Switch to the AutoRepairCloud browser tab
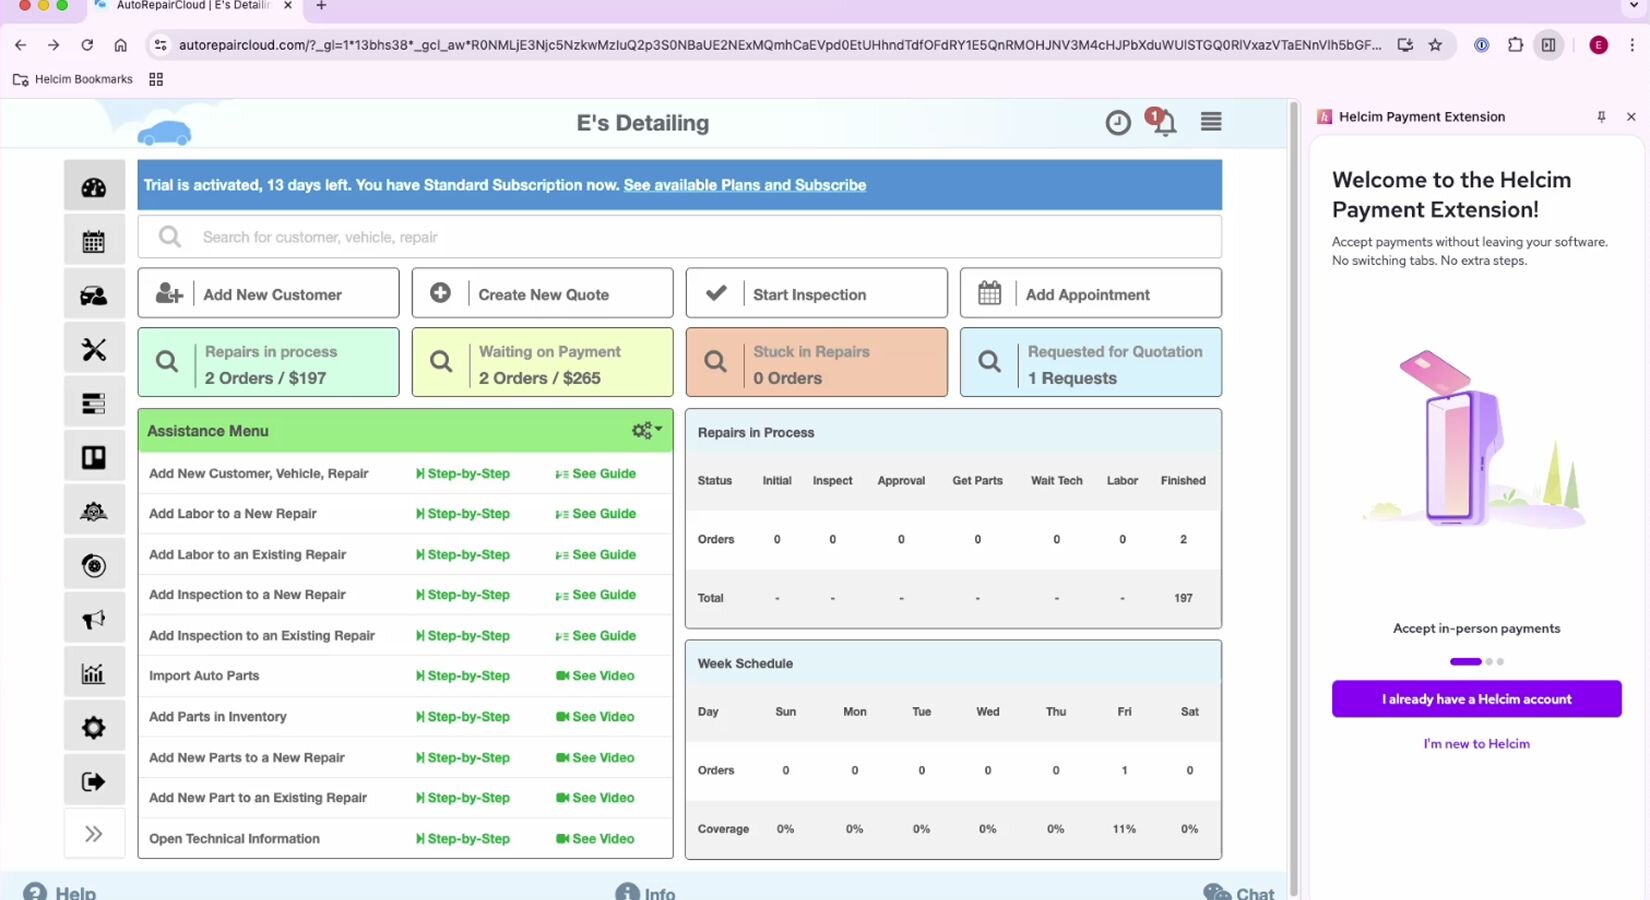1650x900 pixels. pos(192,6)
